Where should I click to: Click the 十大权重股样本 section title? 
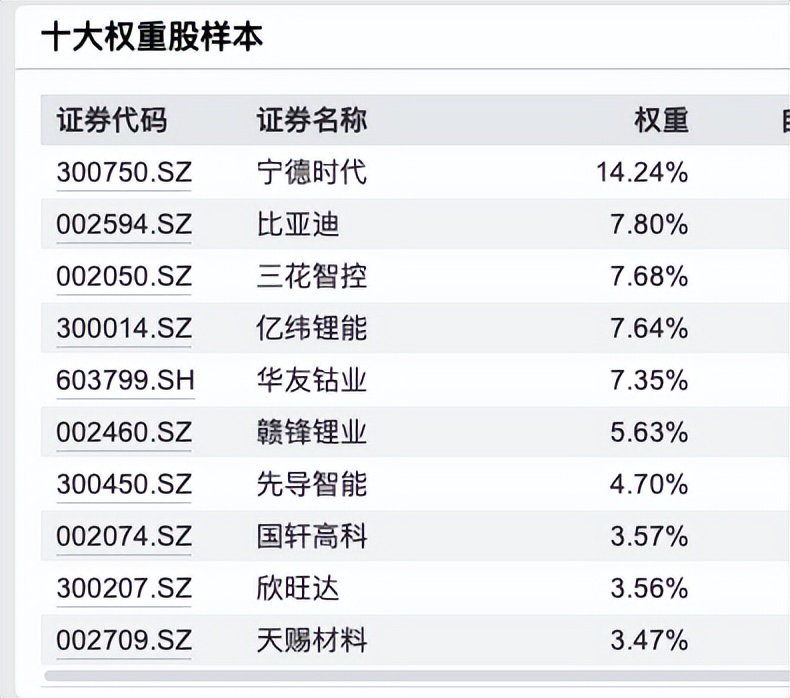[152, 38]
